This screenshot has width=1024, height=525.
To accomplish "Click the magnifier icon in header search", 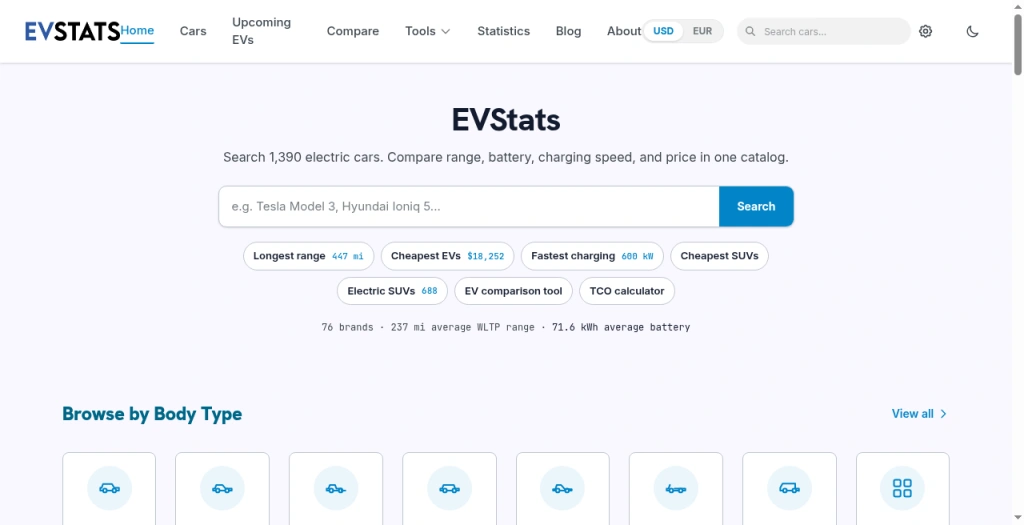I will coord(750,31).
